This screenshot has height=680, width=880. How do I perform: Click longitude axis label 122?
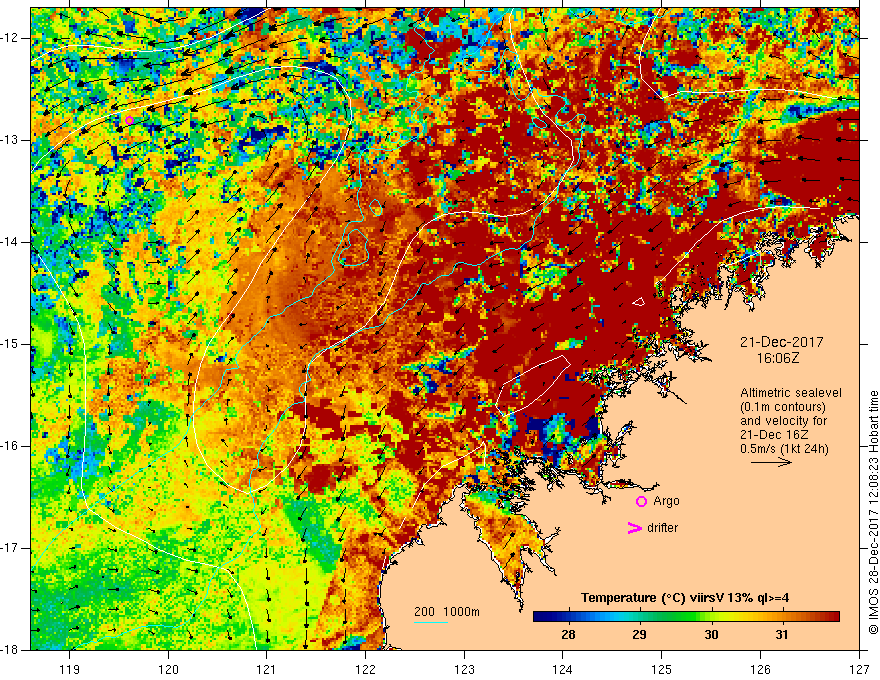pos(365,669)
